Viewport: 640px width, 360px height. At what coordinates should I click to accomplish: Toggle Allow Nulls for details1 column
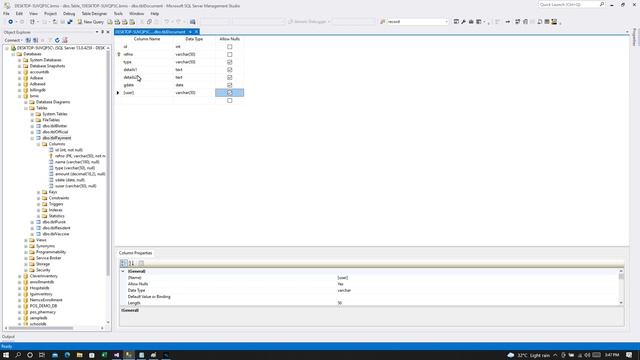click(229, 70)
